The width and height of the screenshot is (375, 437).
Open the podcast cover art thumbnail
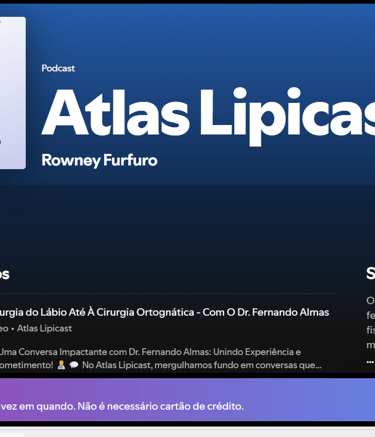click(13, 93)
